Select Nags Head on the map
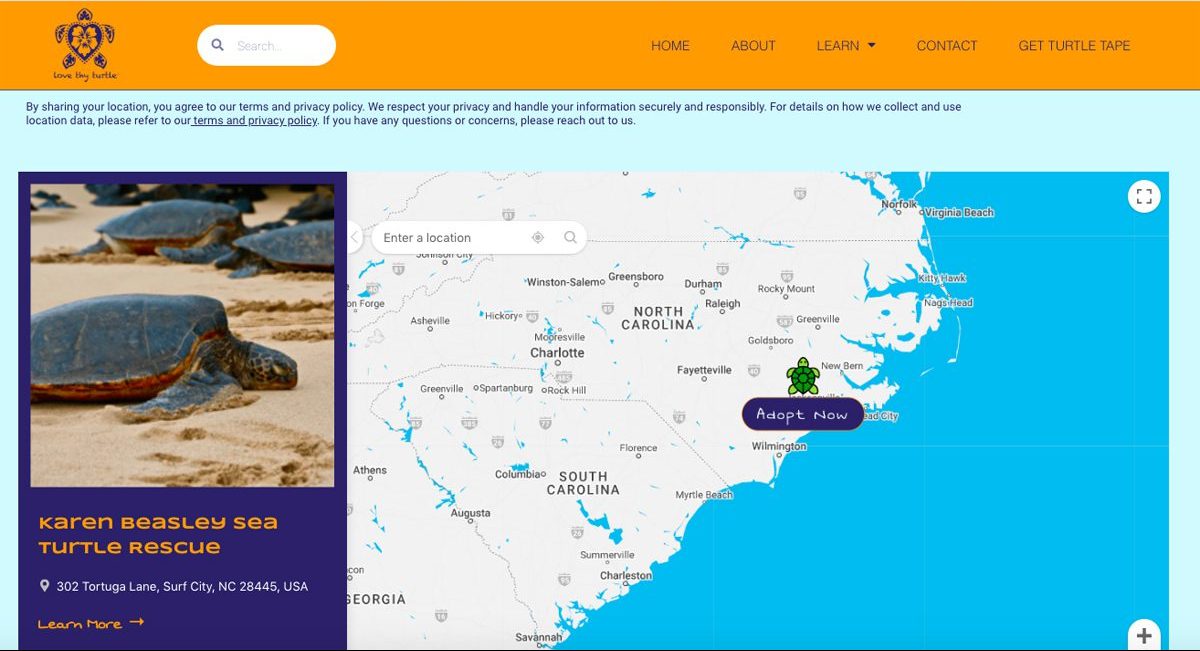This screenshot has width=1200, height=651. 949,303
